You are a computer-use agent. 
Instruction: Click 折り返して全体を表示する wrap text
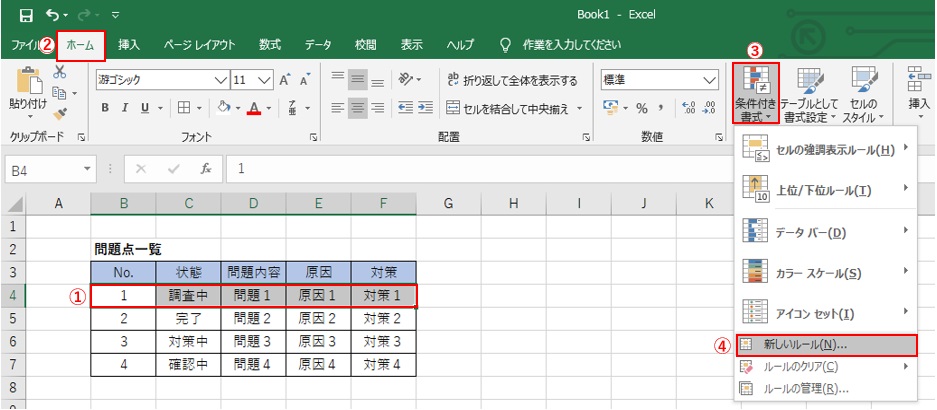coord(512,80)
